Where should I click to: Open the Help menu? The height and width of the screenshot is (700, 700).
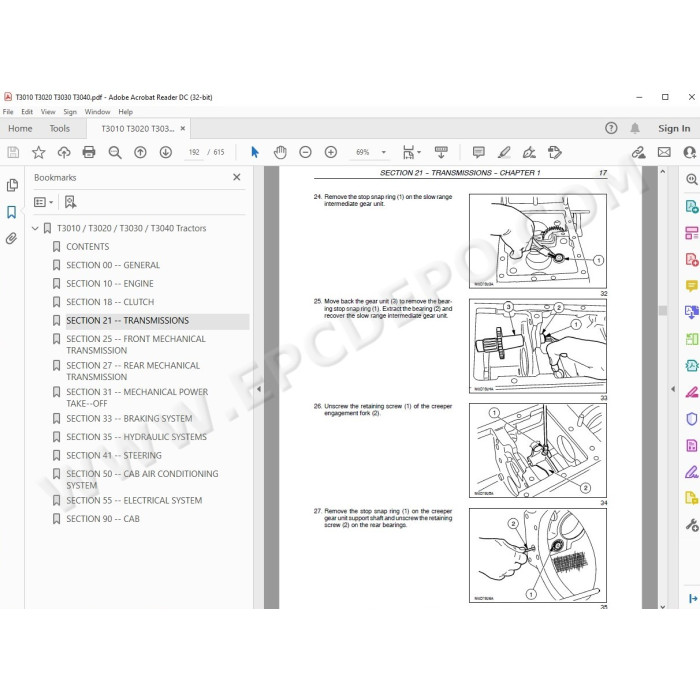pyautogui.click(x=125, y=112)
